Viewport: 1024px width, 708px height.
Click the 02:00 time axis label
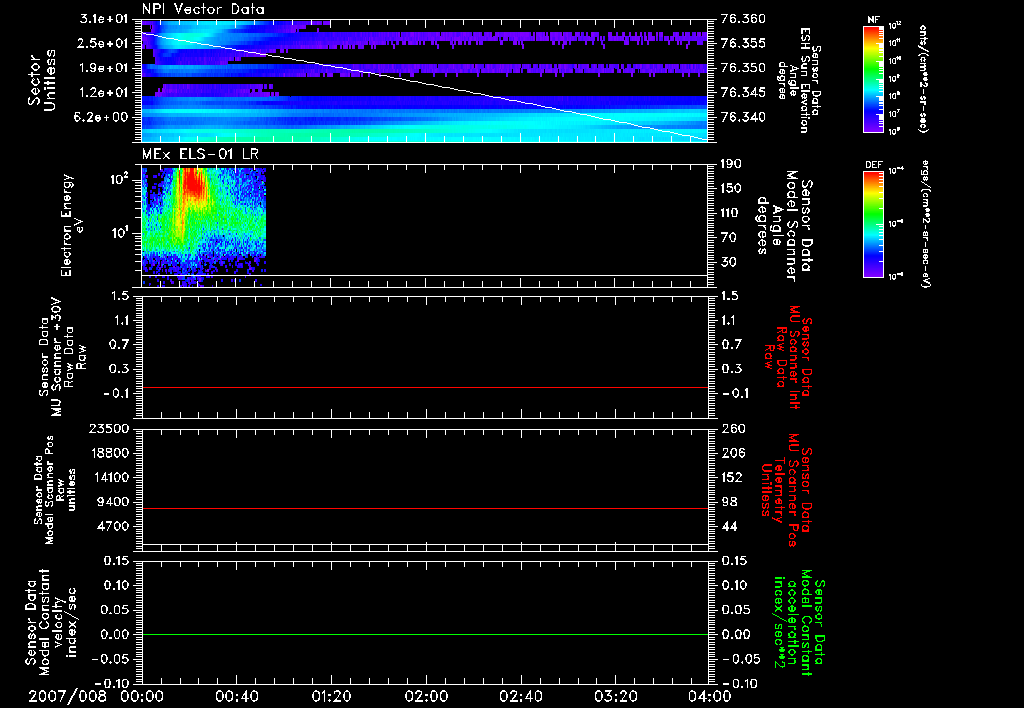pyautogui.click(x=426, y=696)
